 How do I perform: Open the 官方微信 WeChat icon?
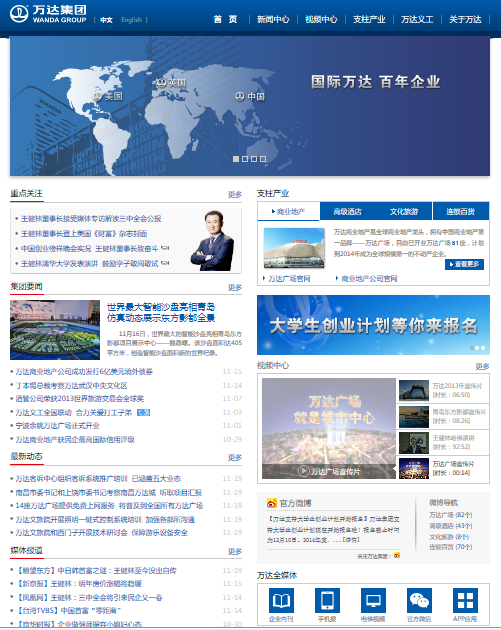[419, 600]
